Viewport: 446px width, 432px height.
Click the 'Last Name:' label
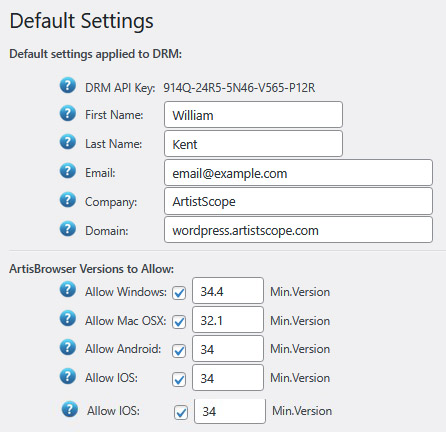point(114,144)
